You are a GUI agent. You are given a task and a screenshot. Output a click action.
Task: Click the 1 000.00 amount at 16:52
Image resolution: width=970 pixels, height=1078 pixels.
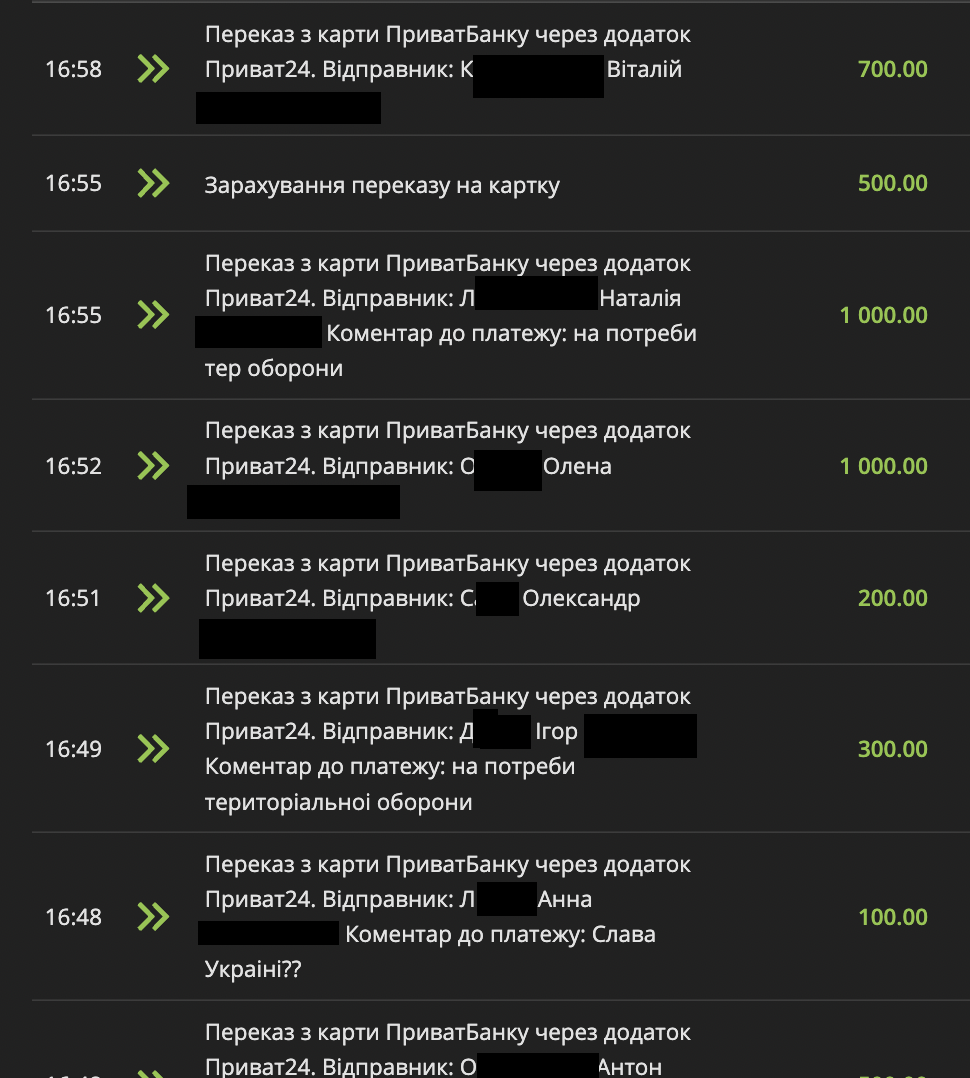click(884, 466)
